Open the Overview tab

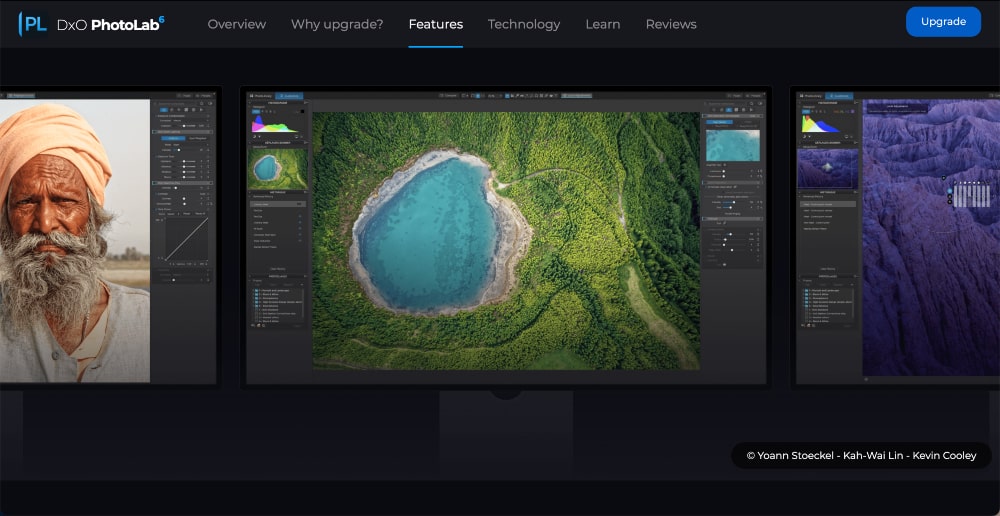point(236,24)
